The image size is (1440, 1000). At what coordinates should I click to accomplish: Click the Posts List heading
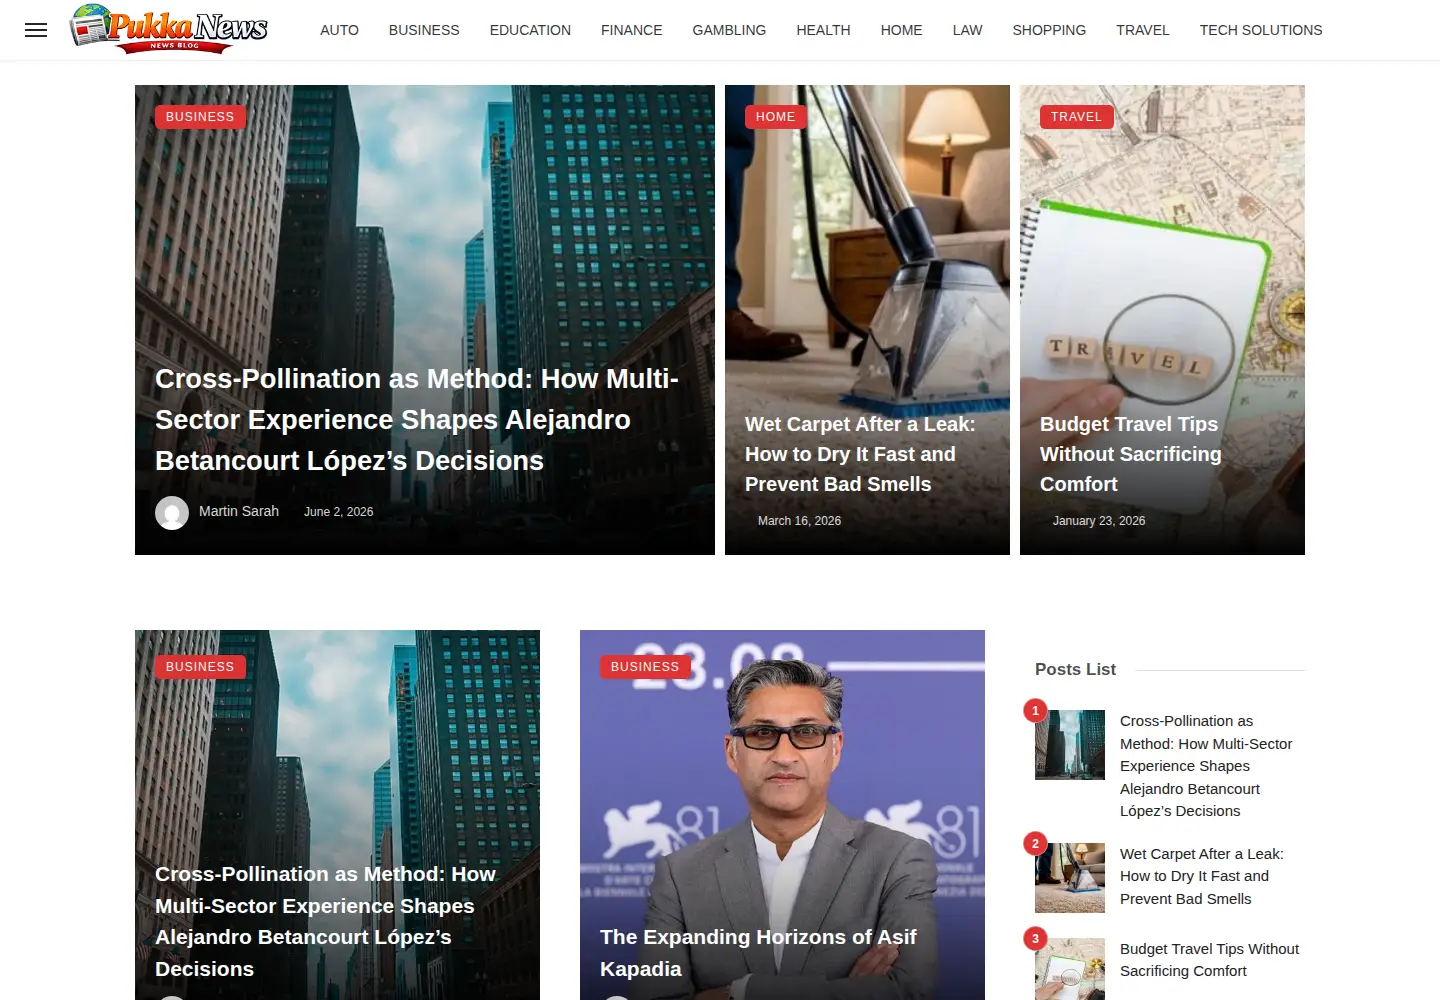coord(1075,670)
